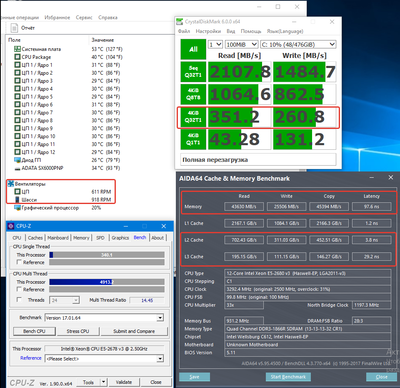The height and width of the screenshot is (388, 400).
Task: Click the Отчёт report document icon
Action: coord(14,28)
